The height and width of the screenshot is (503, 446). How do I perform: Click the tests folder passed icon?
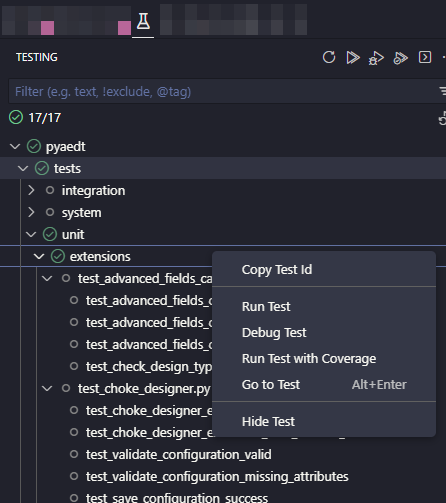point(42,168)
